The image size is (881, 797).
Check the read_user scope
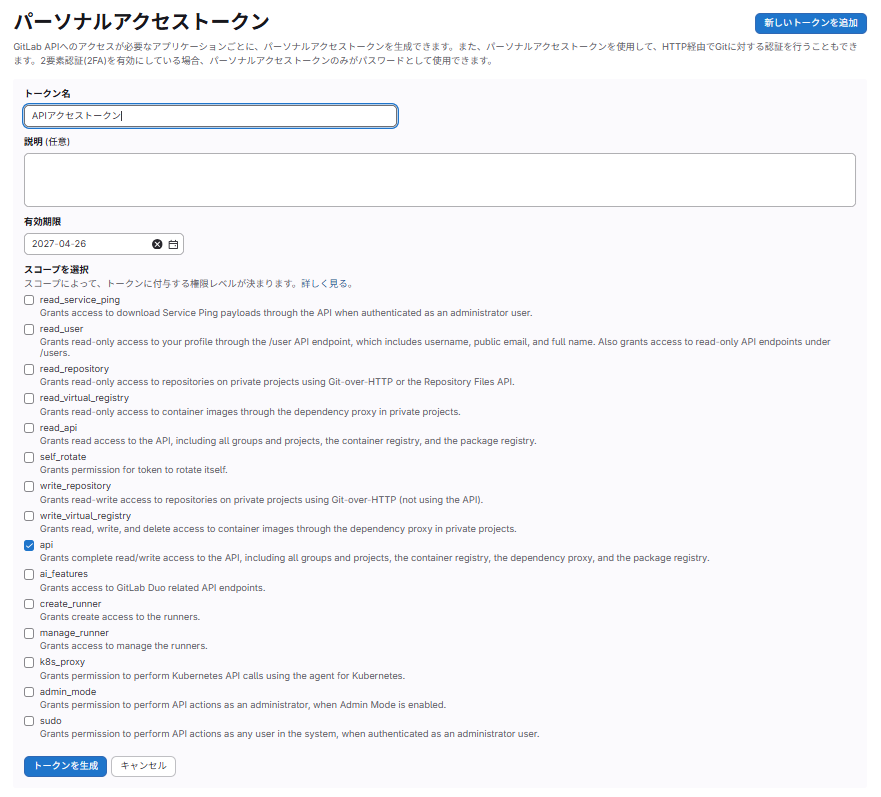point(29,329)
